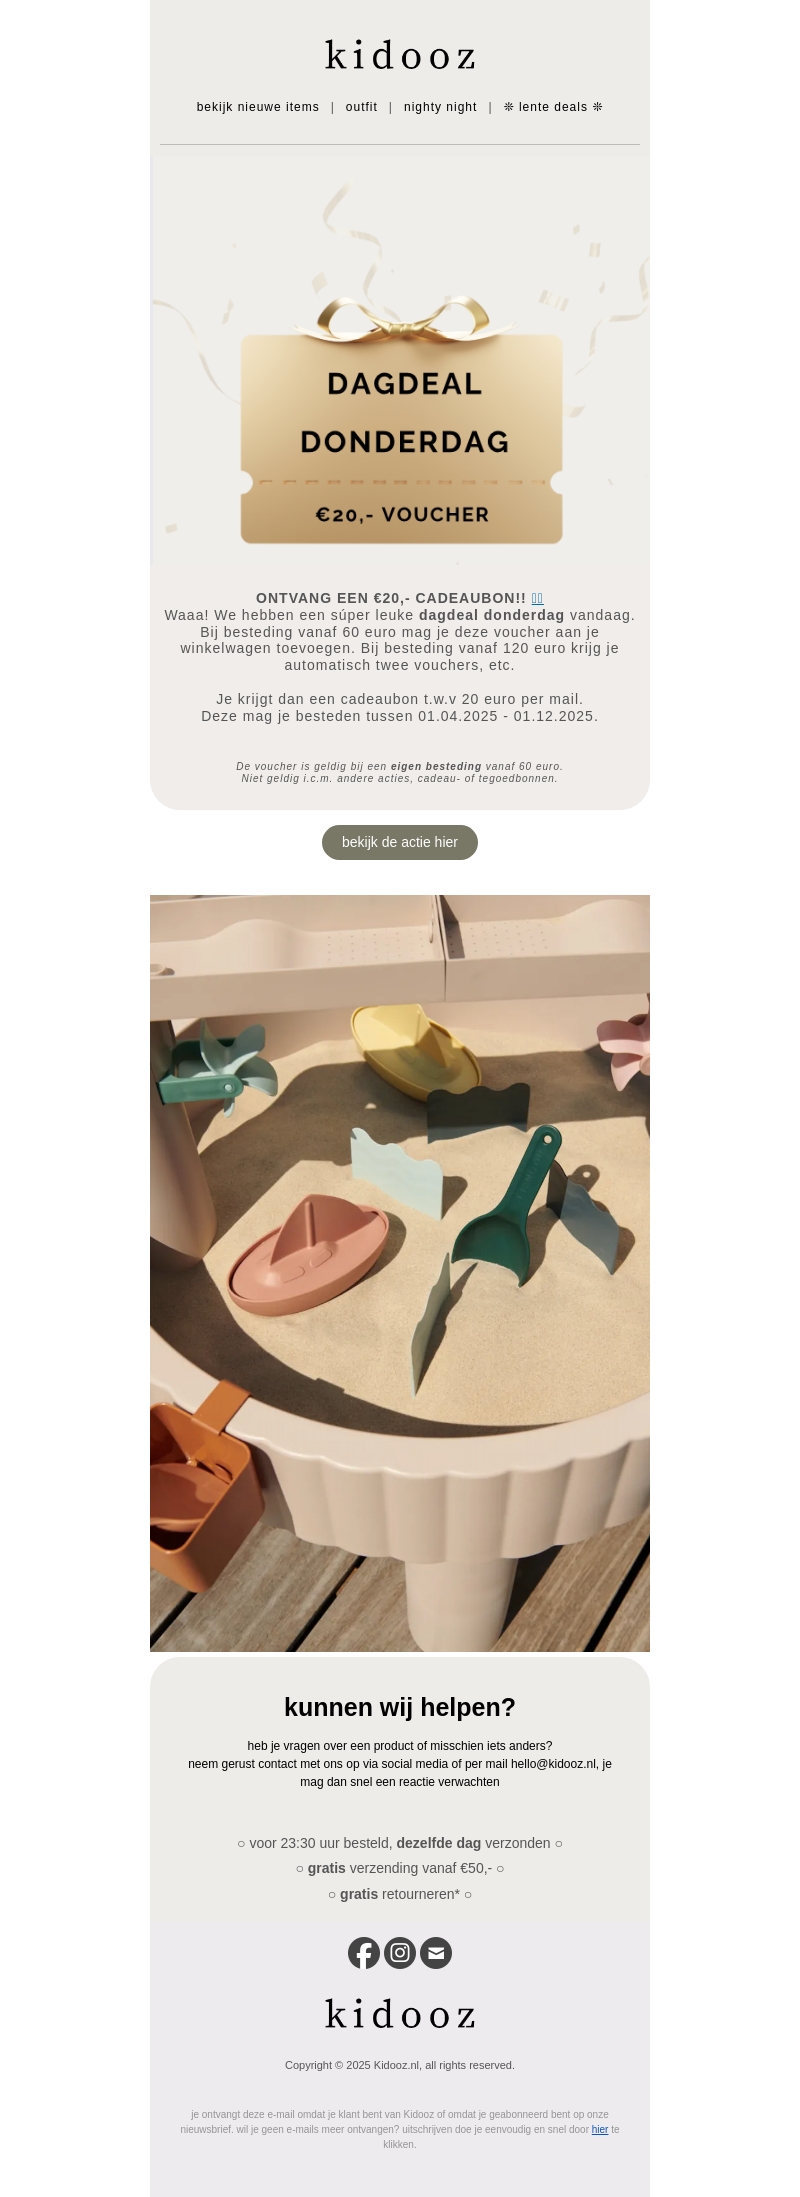The image size is (800, 2197).
Task: Click the sandbox toys product photo
Action: point(400,1273)
